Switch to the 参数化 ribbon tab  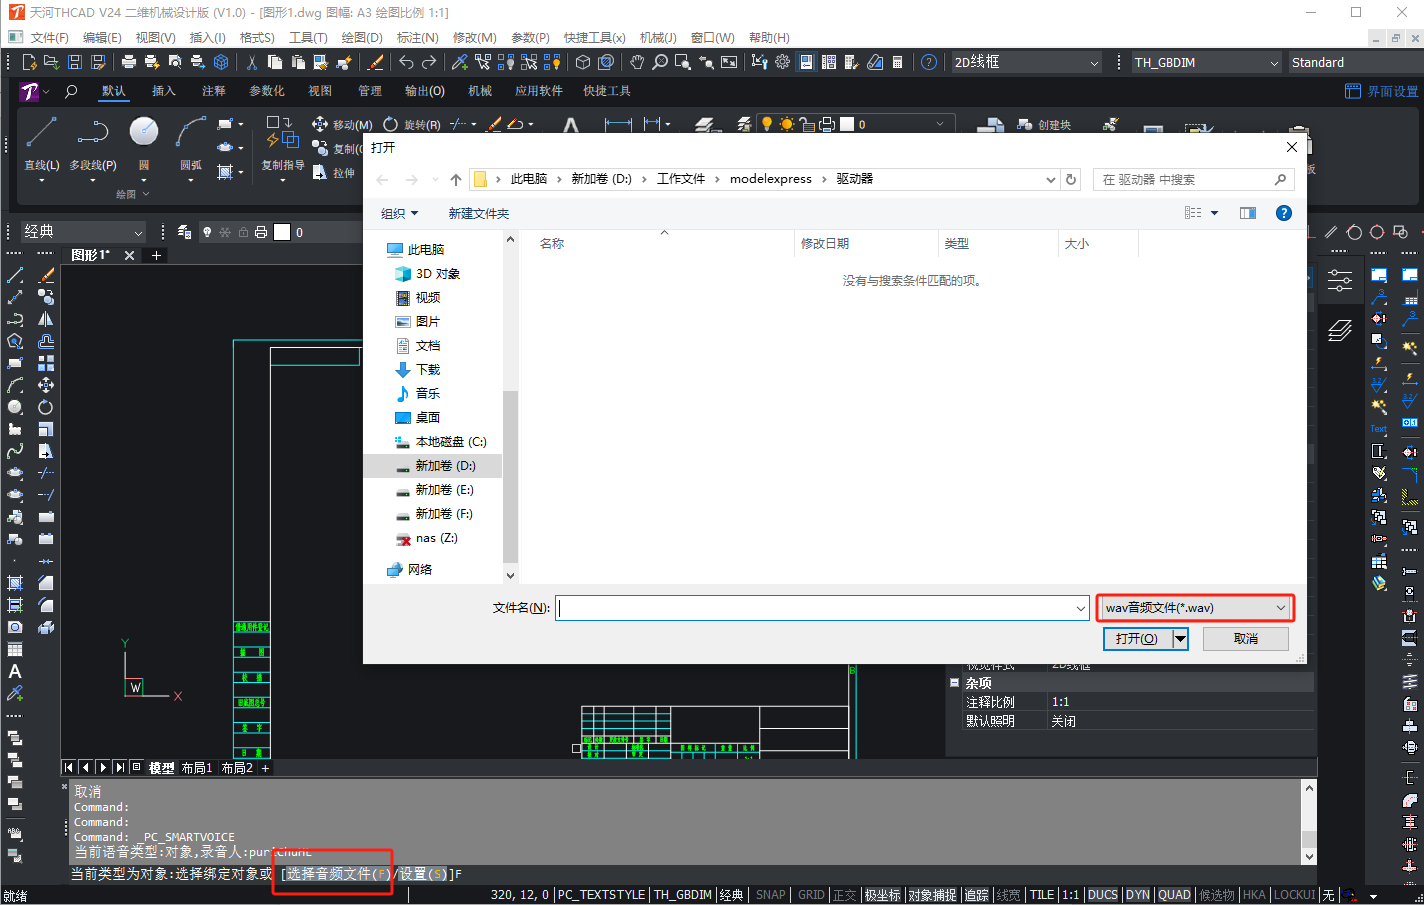click(267, 91)
